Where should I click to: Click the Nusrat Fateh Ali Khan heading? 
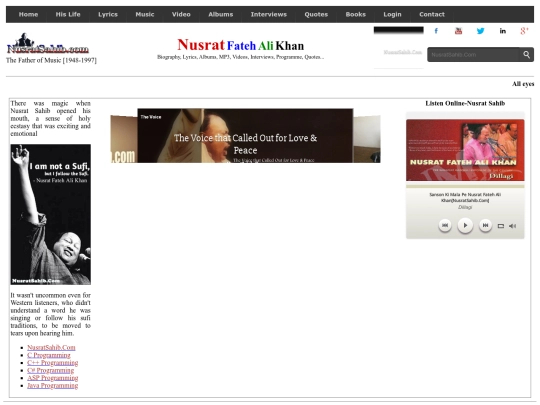click(x=240, y=45)
